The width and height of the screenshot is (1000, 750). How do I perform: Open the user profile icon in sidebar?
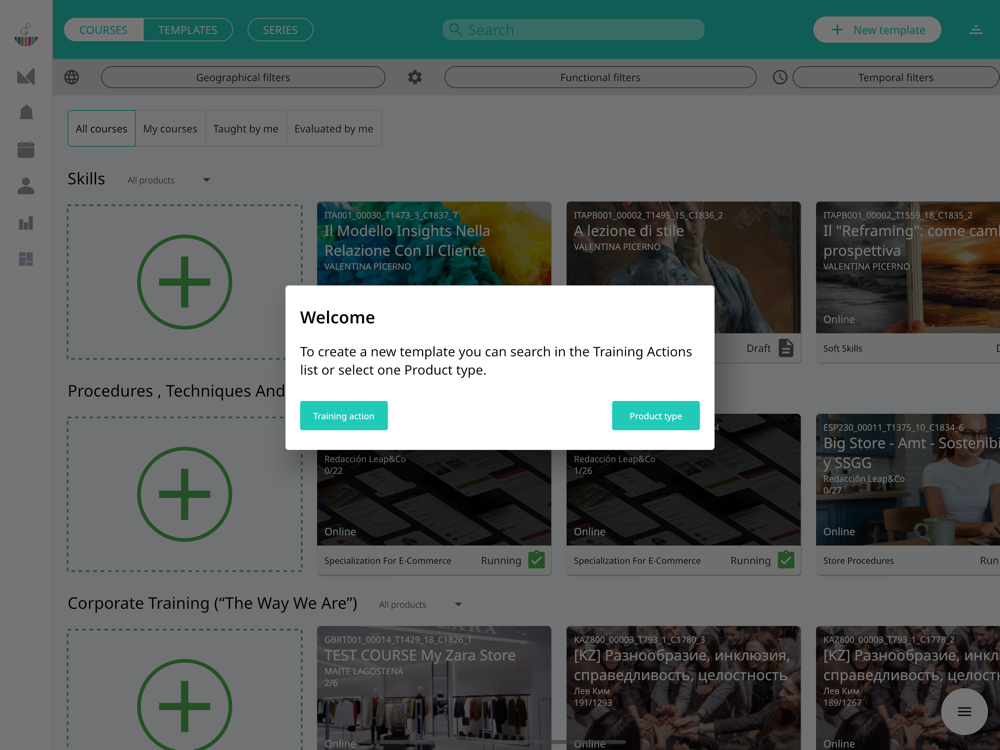pos(26,186)
